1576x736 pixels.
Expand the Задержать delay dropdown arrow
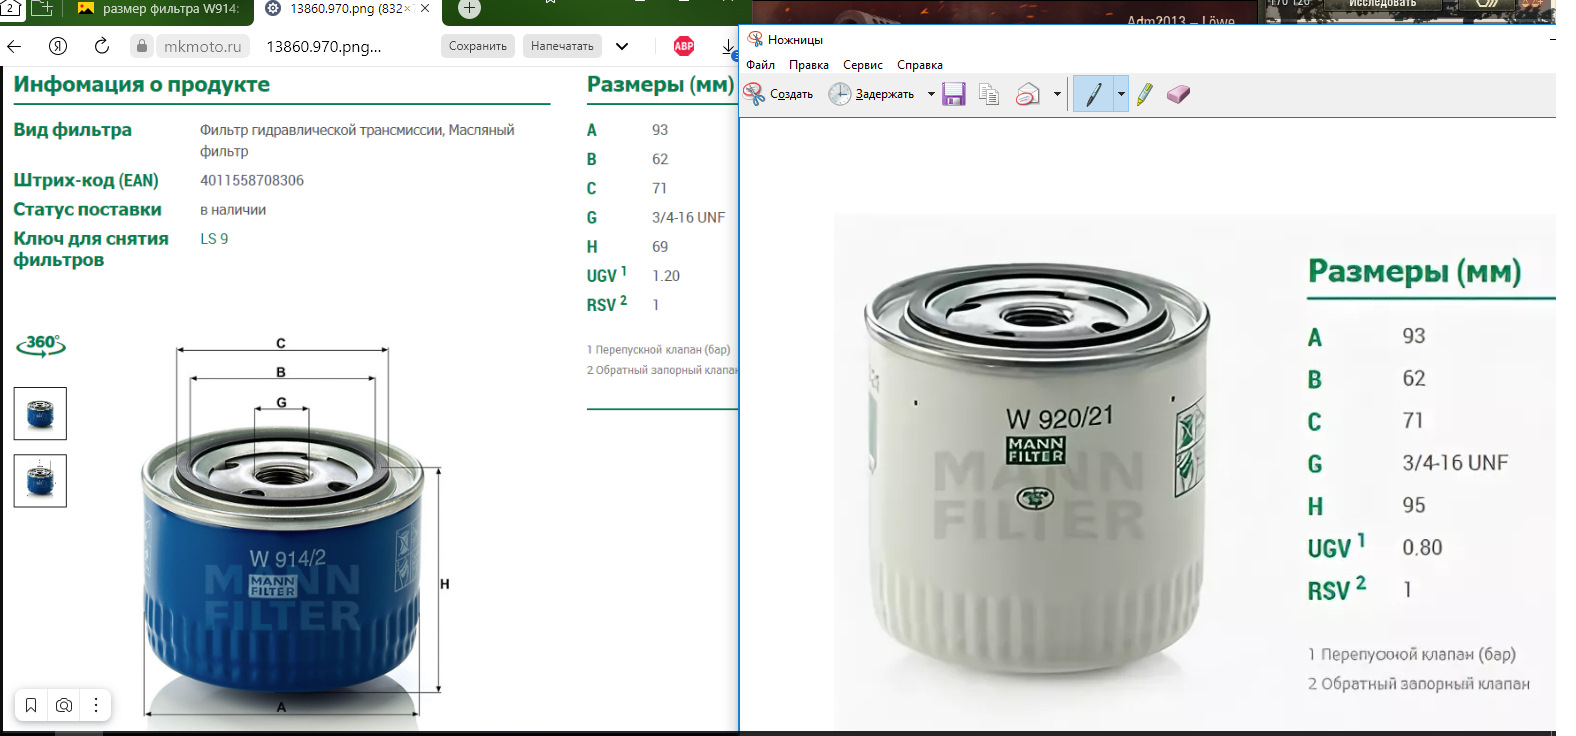pyautogui.click(x=931, y=94)
